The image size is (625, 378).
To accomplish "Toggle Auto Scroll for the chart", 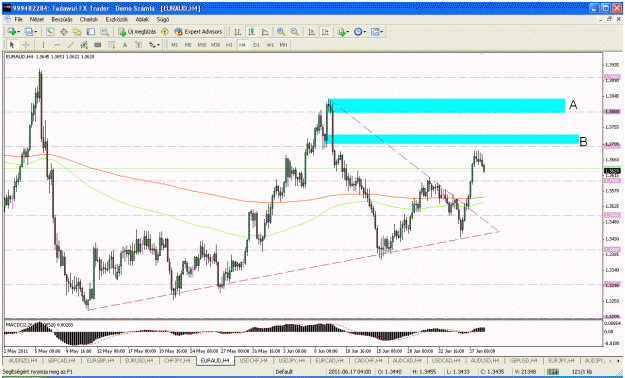I will [x=311, y=32].
